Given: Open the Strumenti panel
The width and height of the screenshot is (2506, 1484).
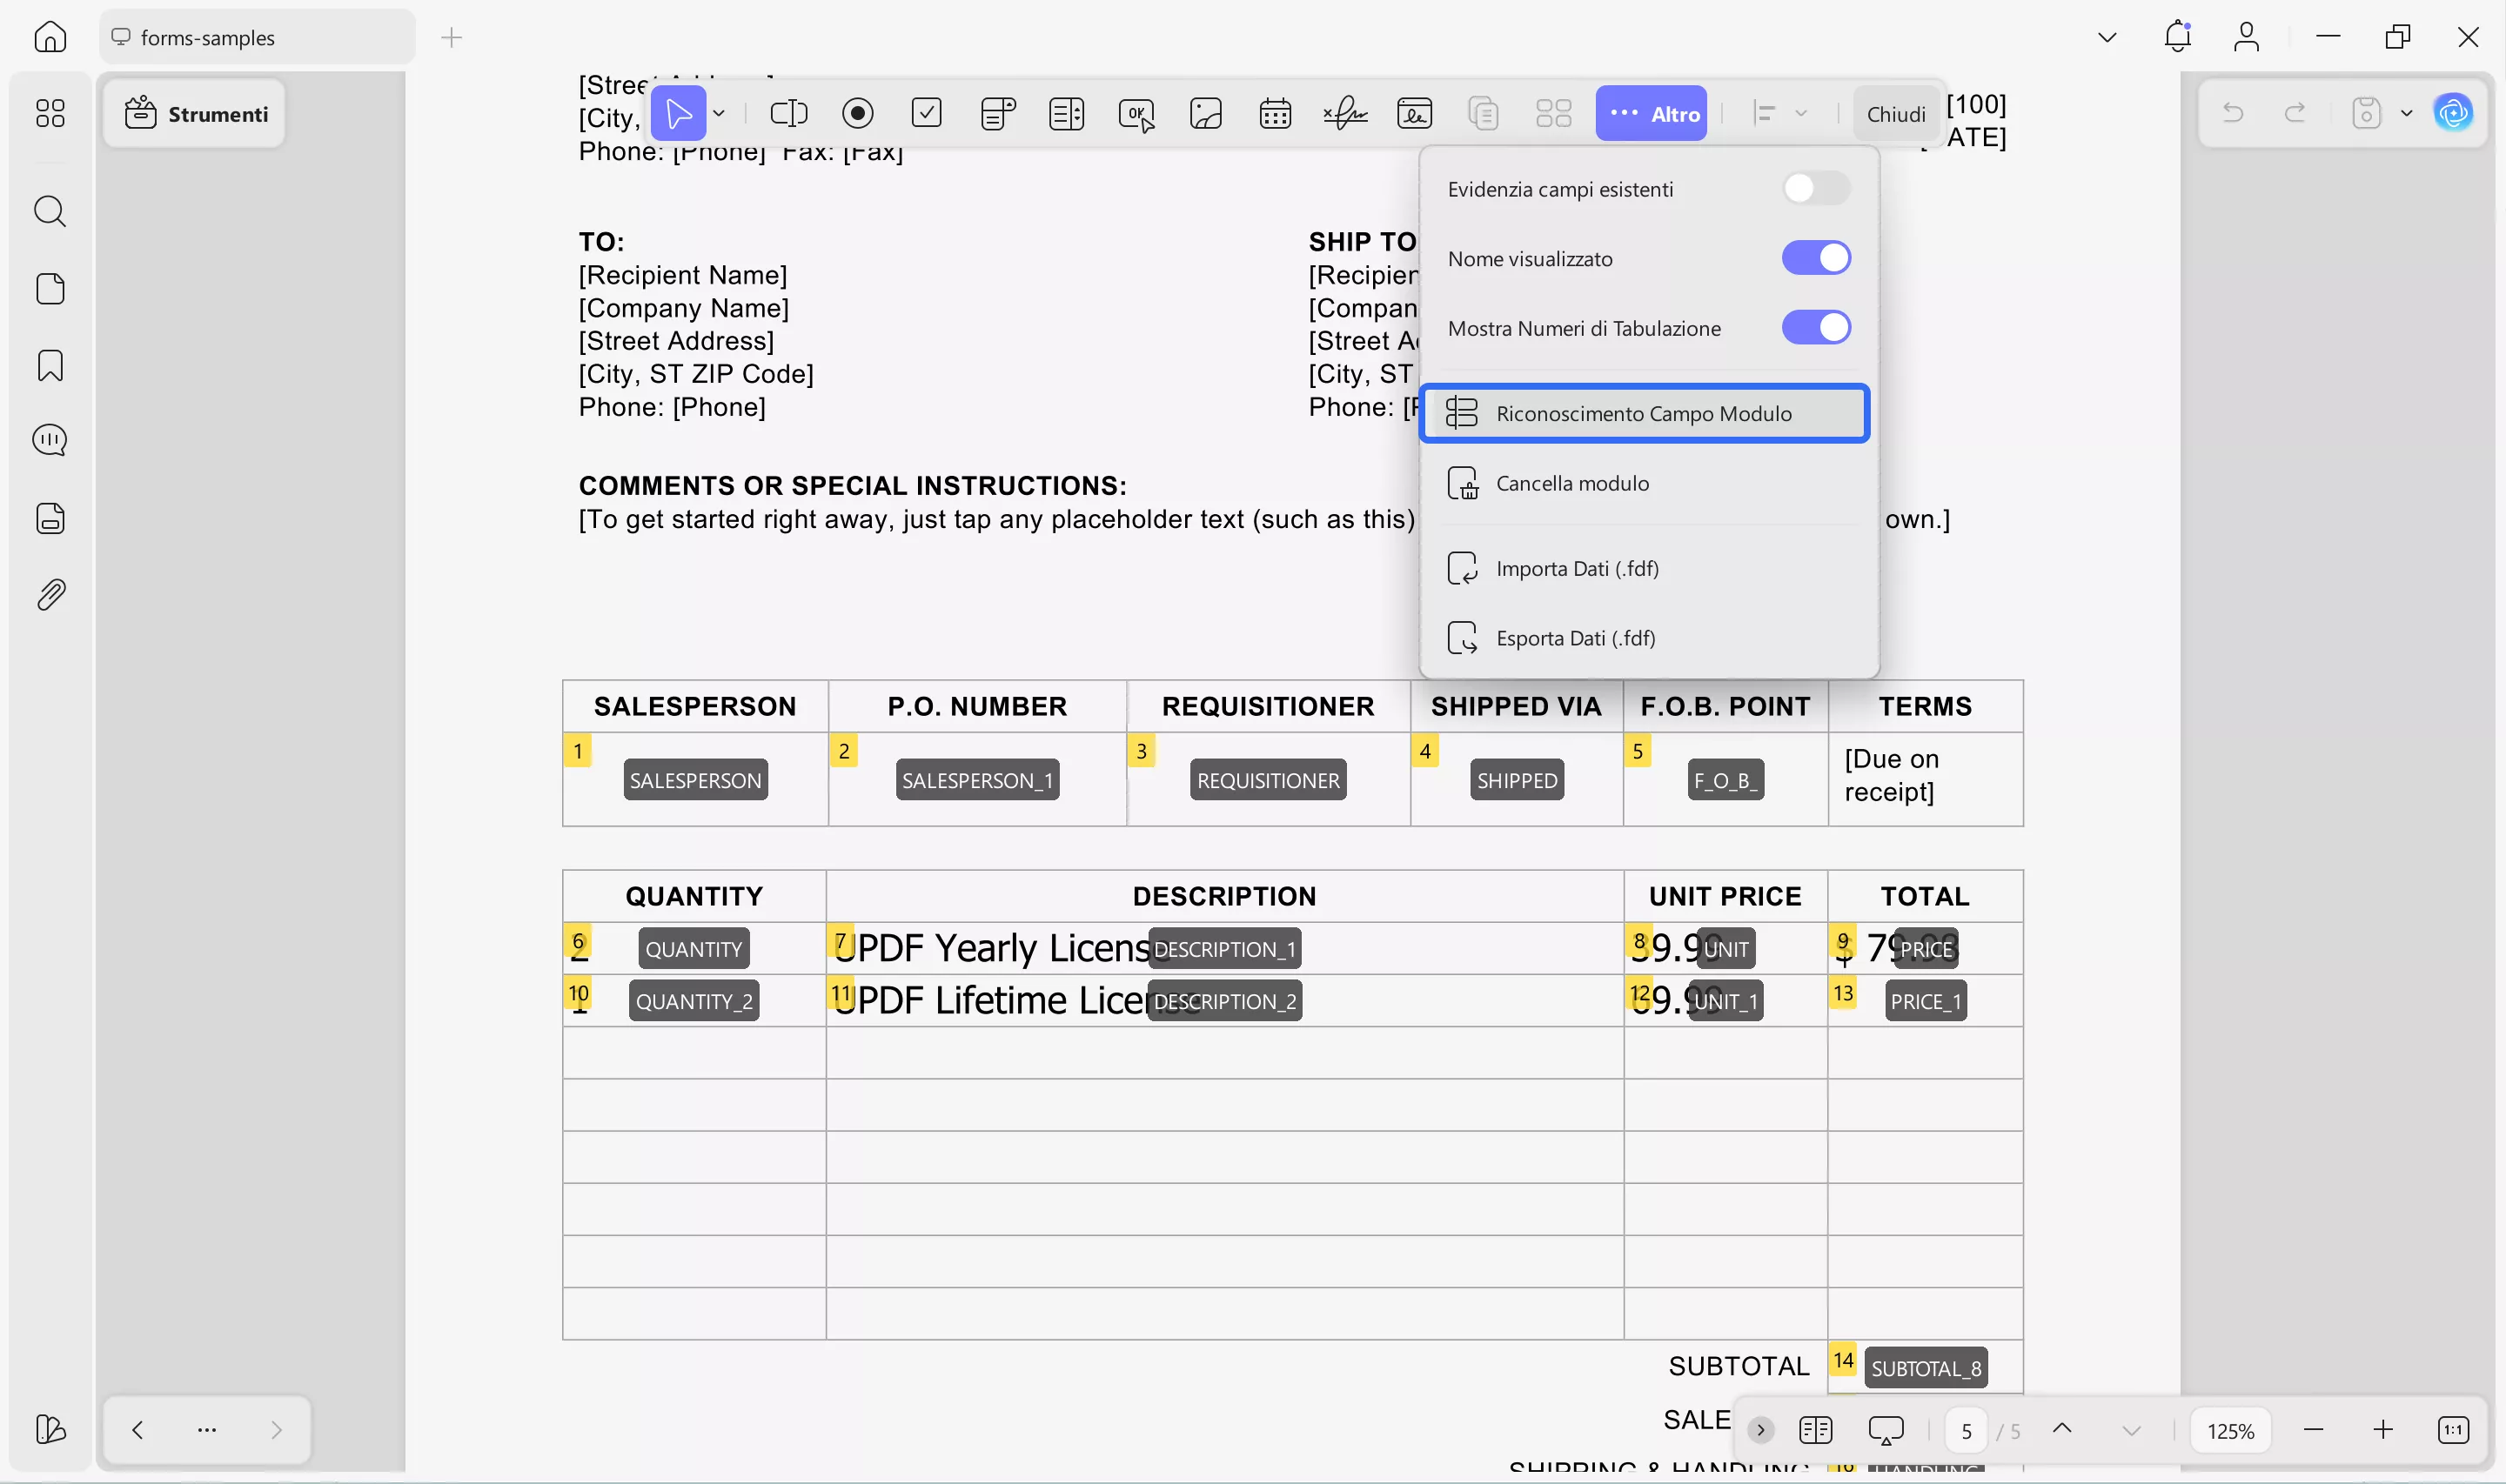Looking at the screenshot, I should [x=194, y=113].
